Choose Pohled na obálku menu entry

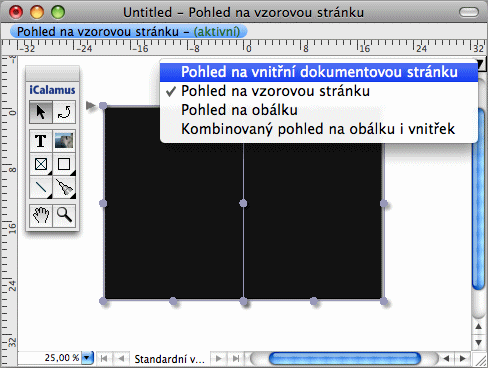tap(319, 110)
